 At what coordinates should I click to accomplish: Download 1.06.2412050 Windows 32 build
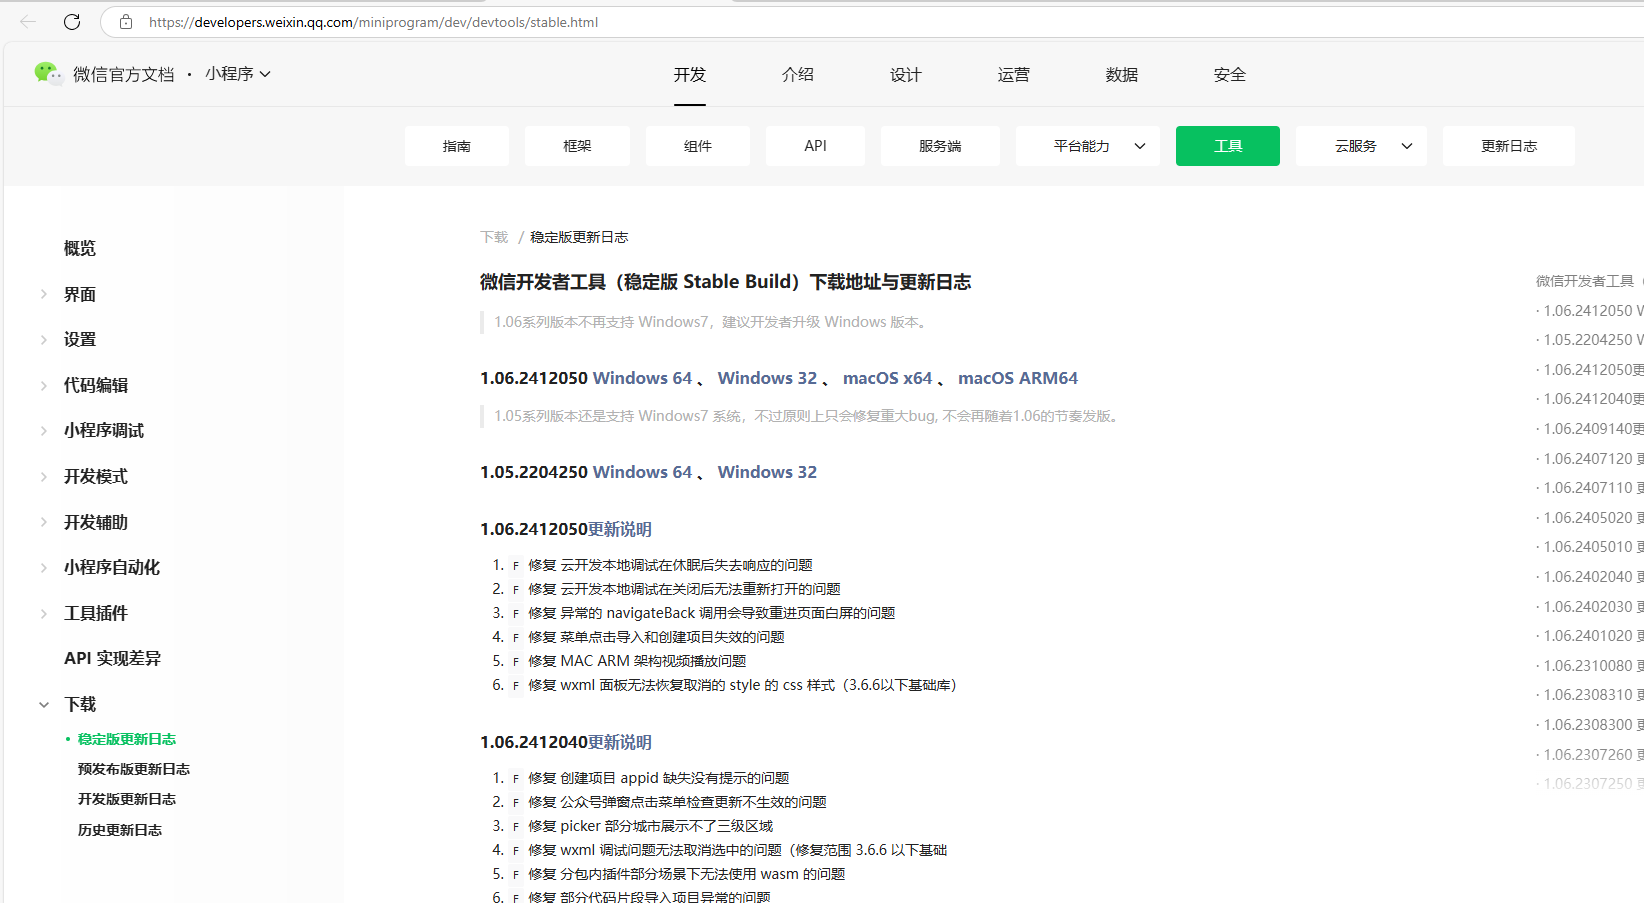[767, 378]
